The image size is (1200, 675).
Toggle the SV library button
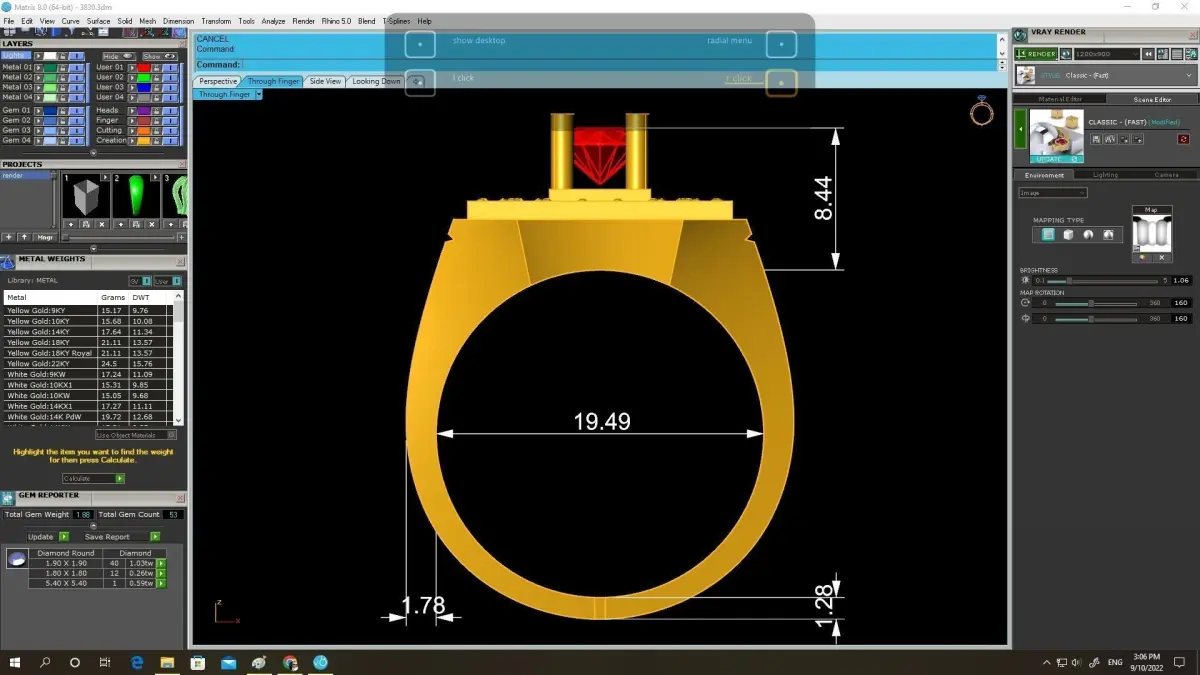pos(140,281)
